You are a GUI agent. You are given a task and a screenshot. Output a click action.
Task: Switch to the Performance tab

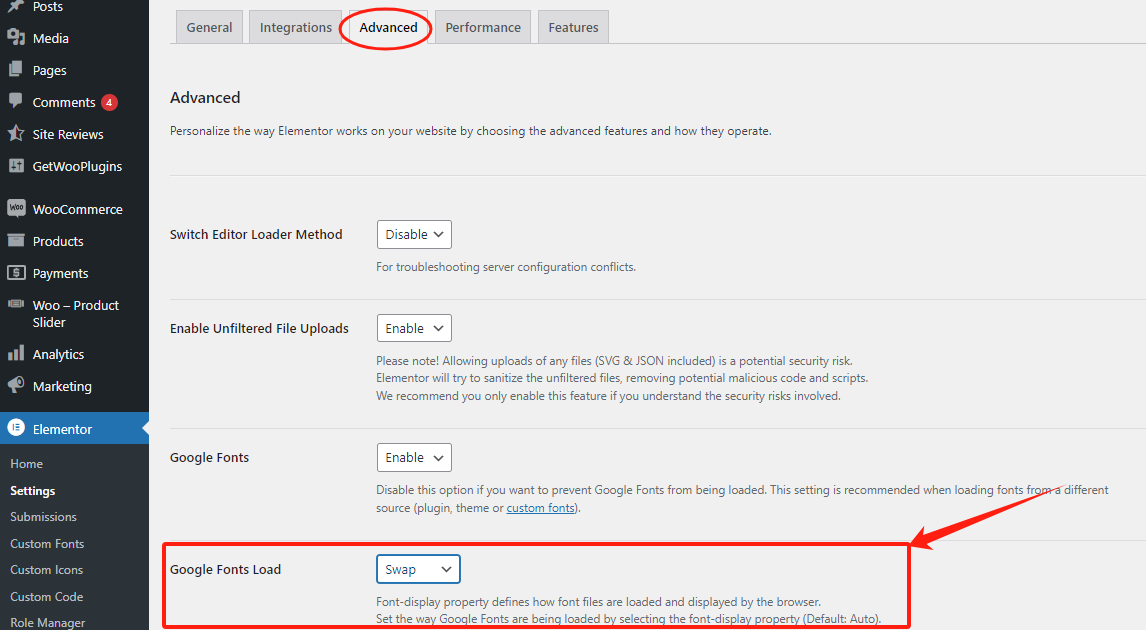pos(482,26)
